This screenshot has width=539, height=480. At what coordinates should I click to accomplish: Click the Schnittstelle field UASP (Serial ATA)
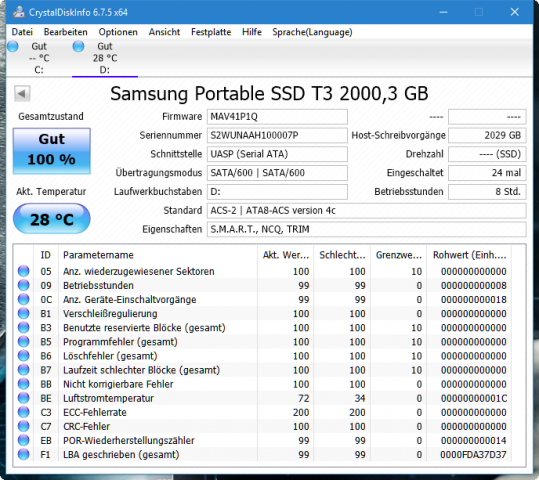click(277, 154)
